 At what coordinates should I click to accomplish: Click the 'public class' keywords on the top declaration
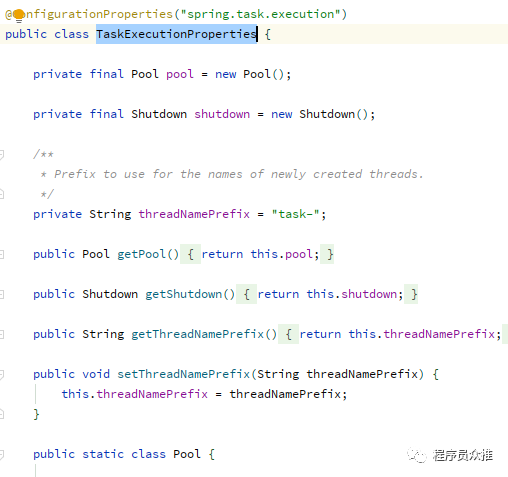[x=47, y=34]
